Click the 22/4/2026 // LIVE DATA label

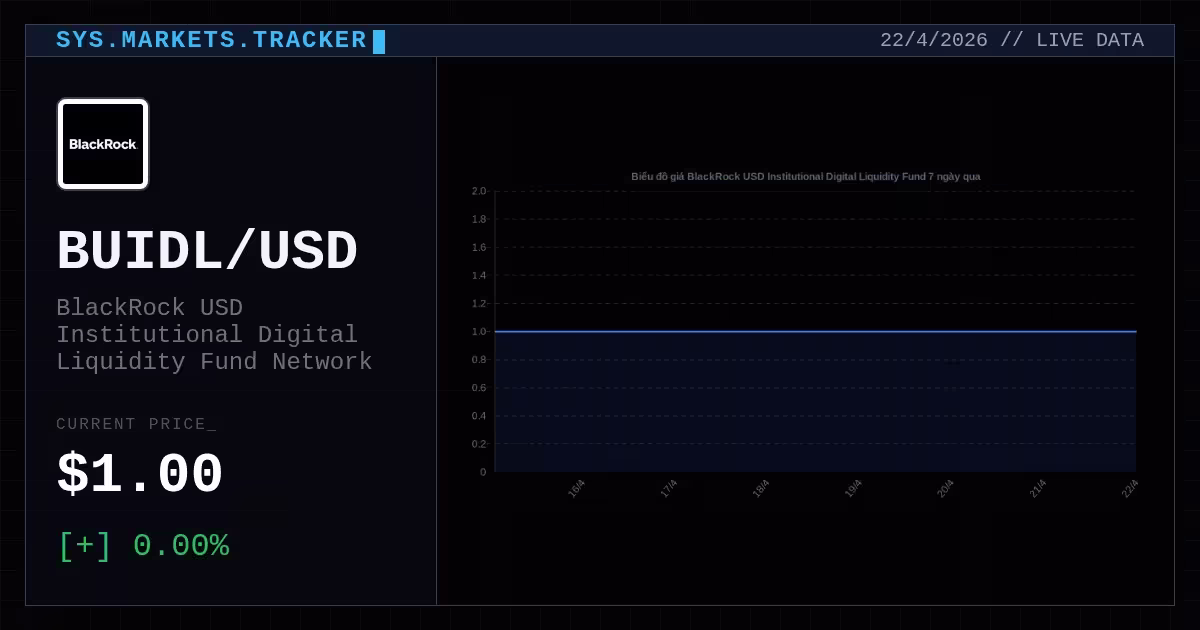point(1012,40)
